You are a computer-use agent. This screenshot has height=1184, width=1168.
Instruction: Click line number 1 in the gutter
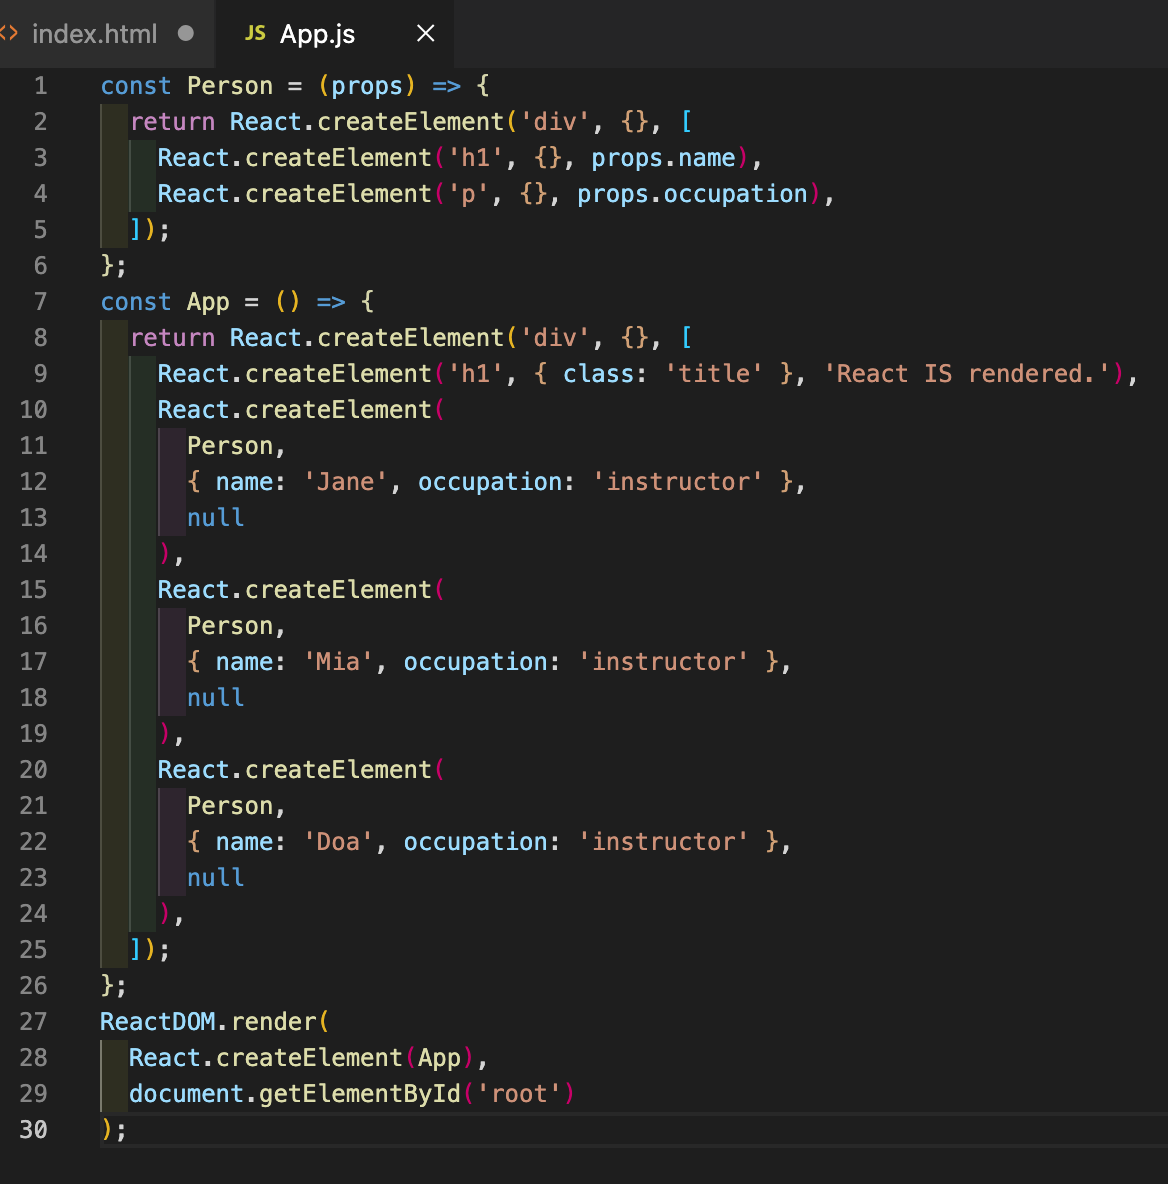click(40, 85)
